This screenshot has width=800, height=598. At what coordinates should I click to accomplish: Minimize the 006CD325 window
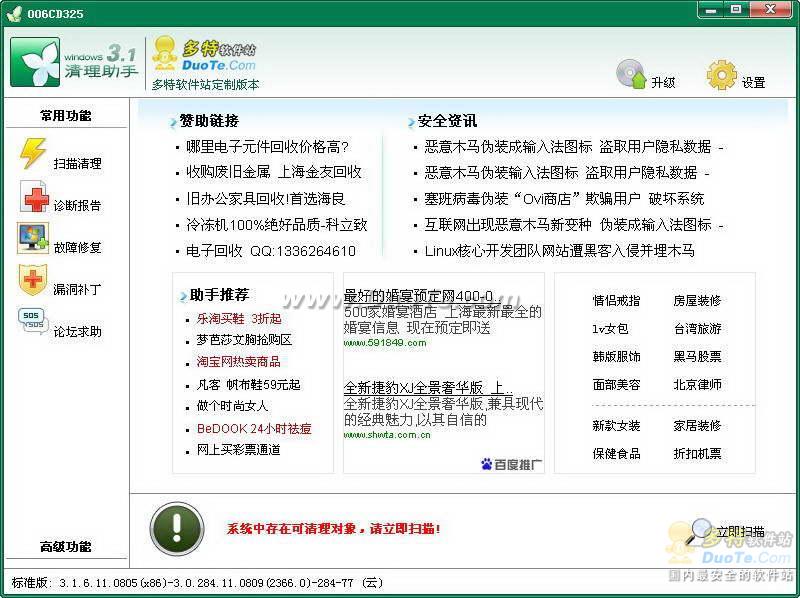(711, 9)
